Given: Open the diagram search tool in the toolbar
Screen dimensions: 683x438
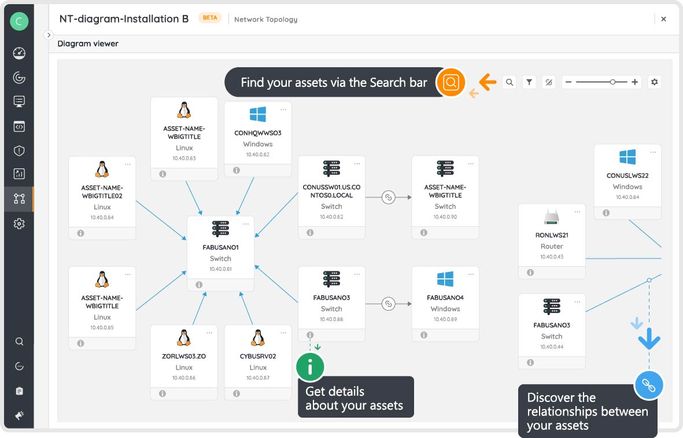Looking at the screenshot, I should (509, 82).
